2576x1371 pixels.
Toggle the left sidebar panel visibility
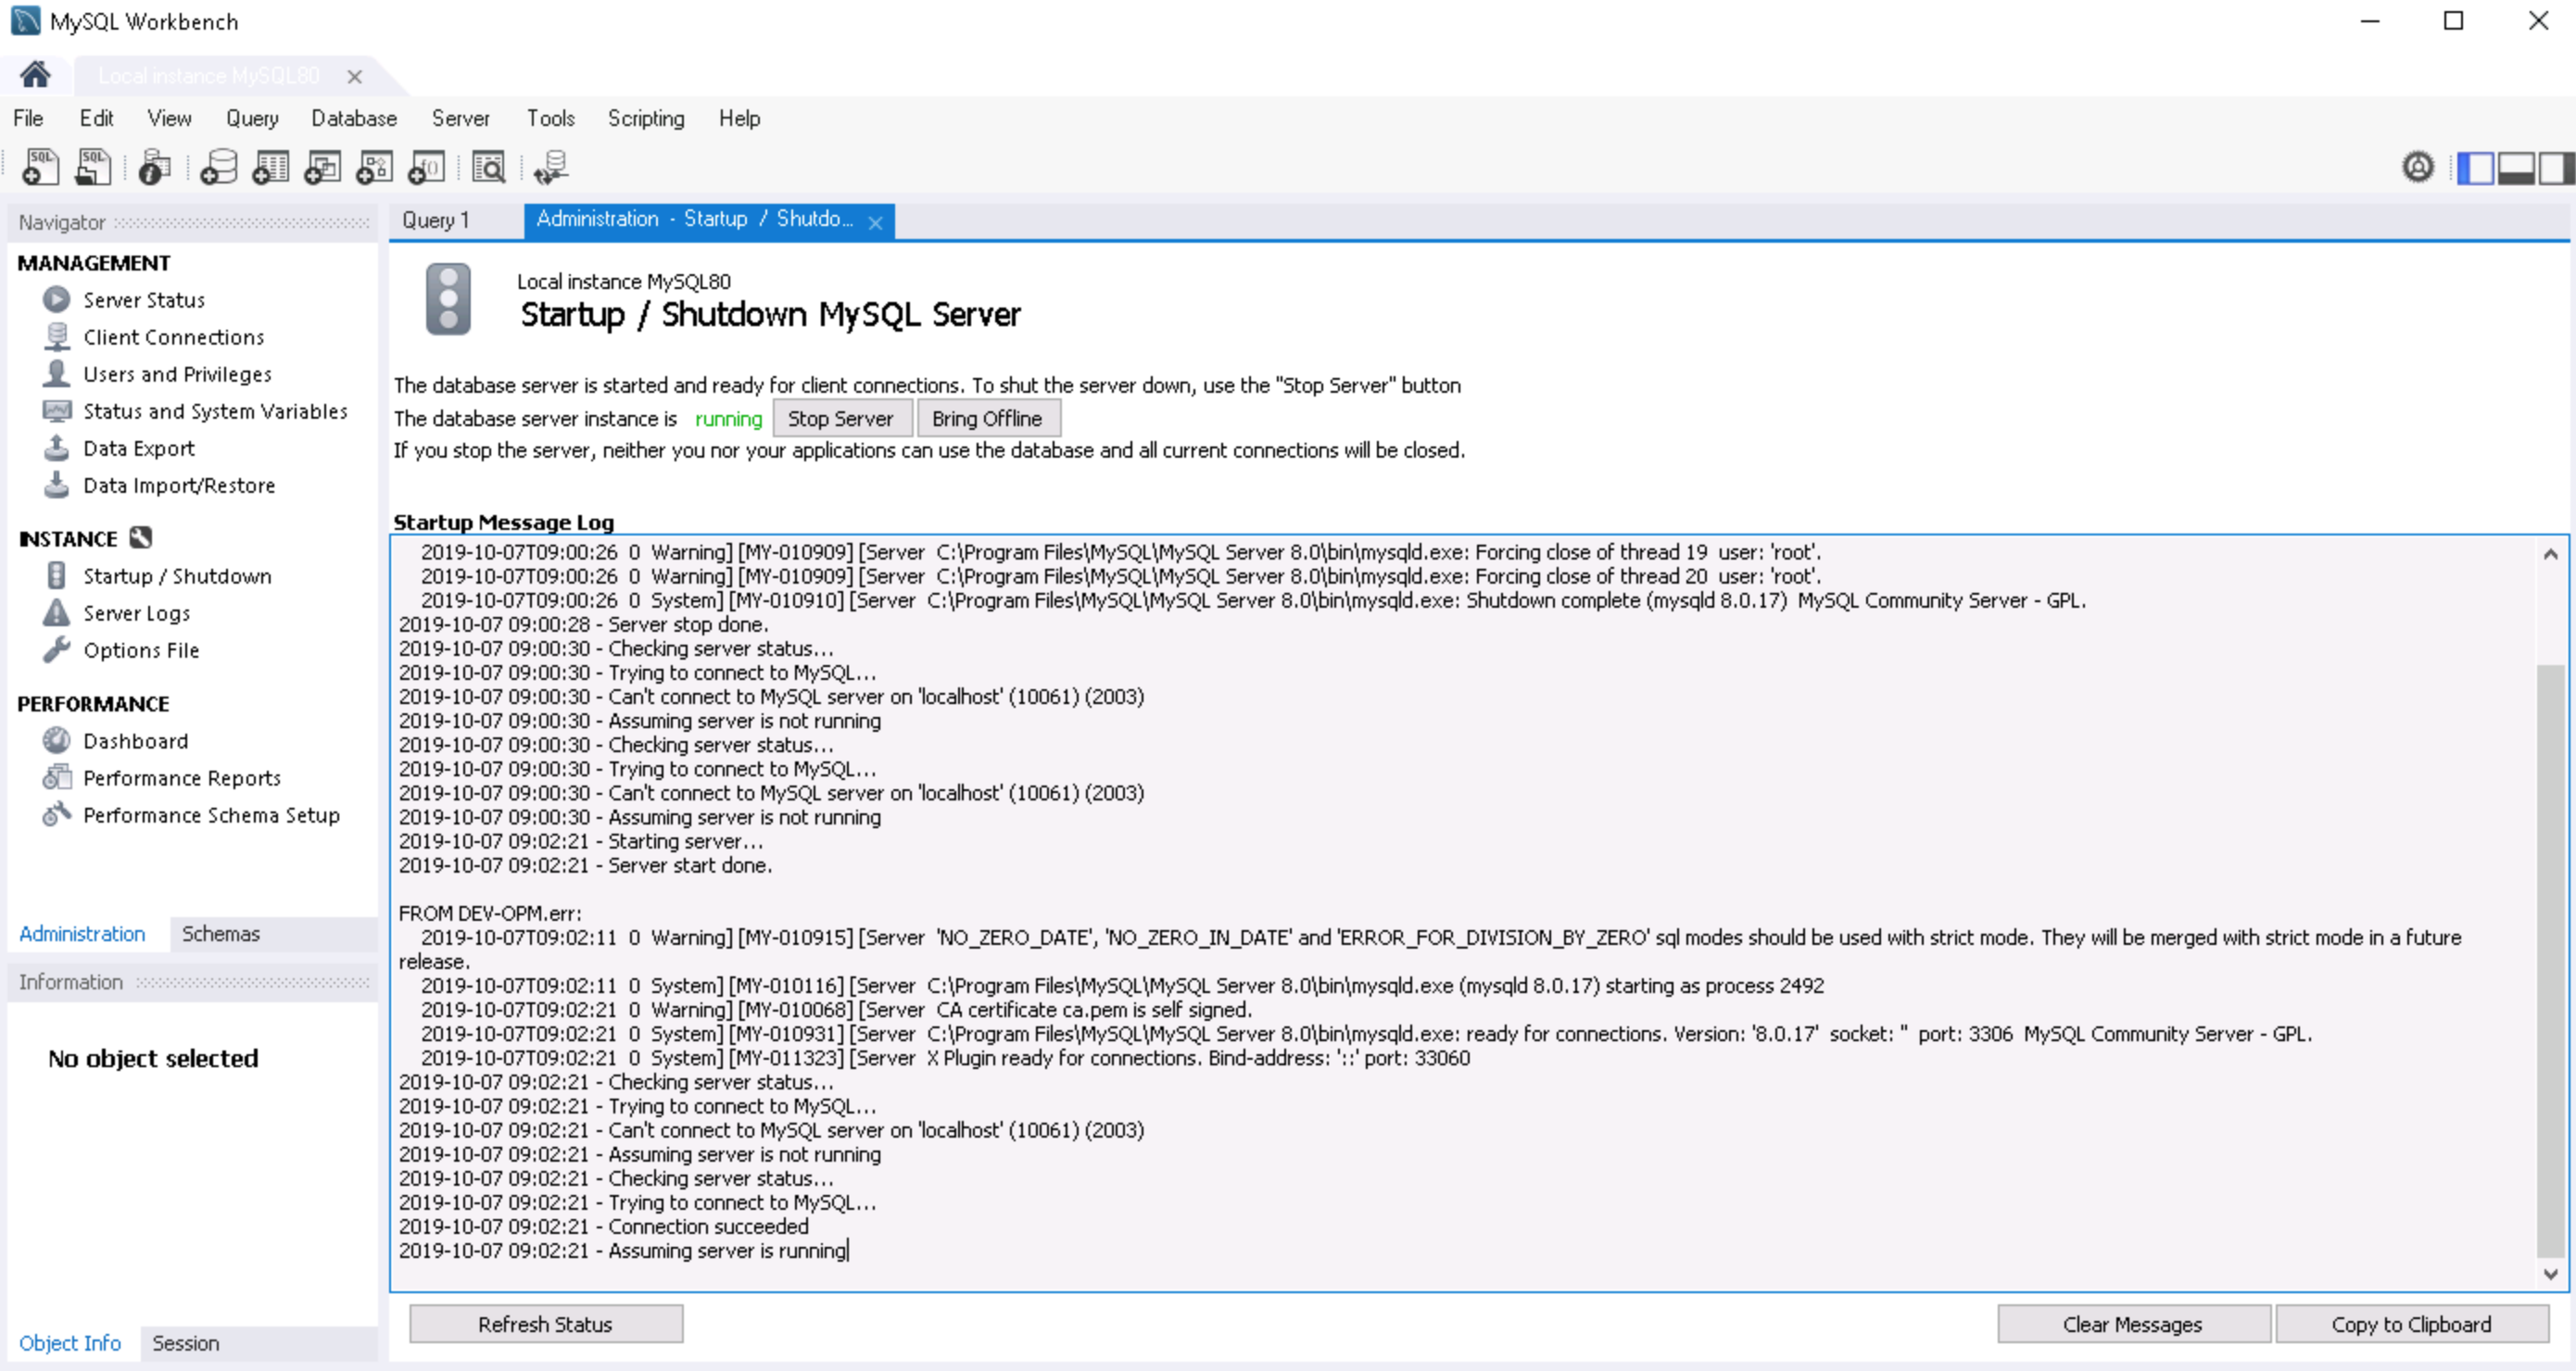click(2475, 167)
